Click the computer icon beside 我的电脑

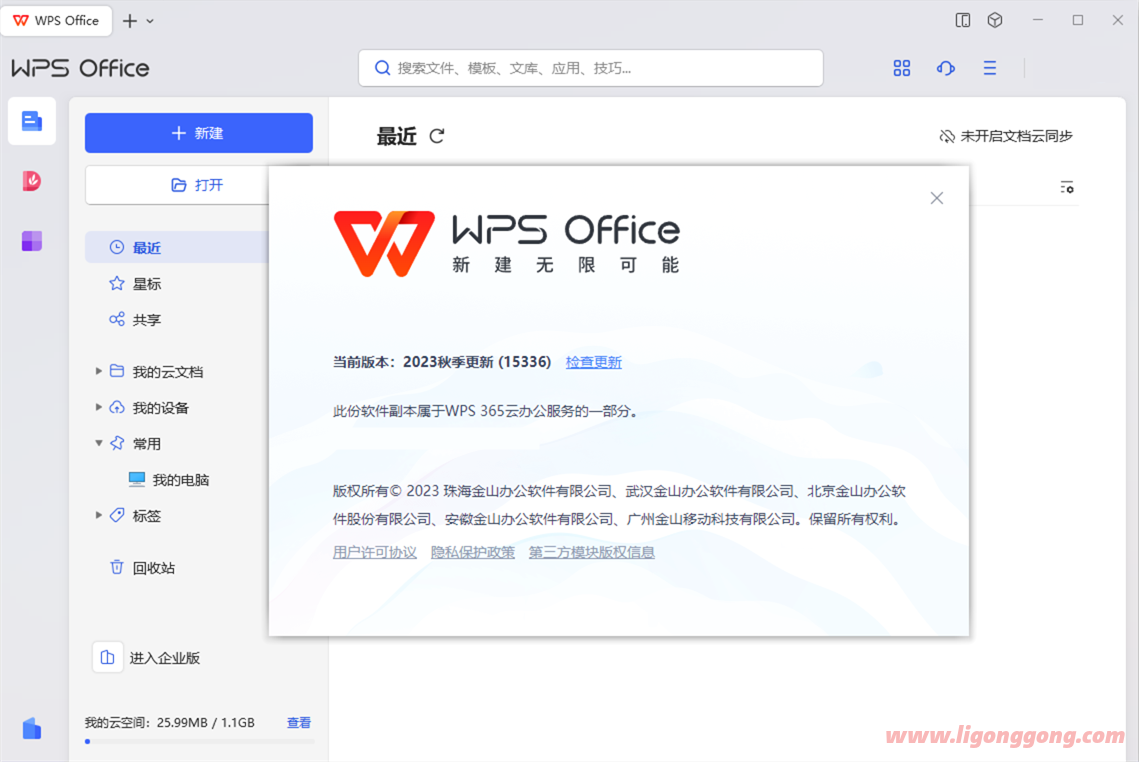point(137,479)
